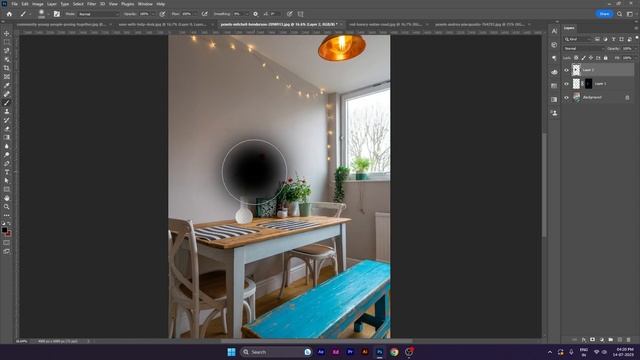
Task: Toggle lock position icon
Action: pos(591,58)
